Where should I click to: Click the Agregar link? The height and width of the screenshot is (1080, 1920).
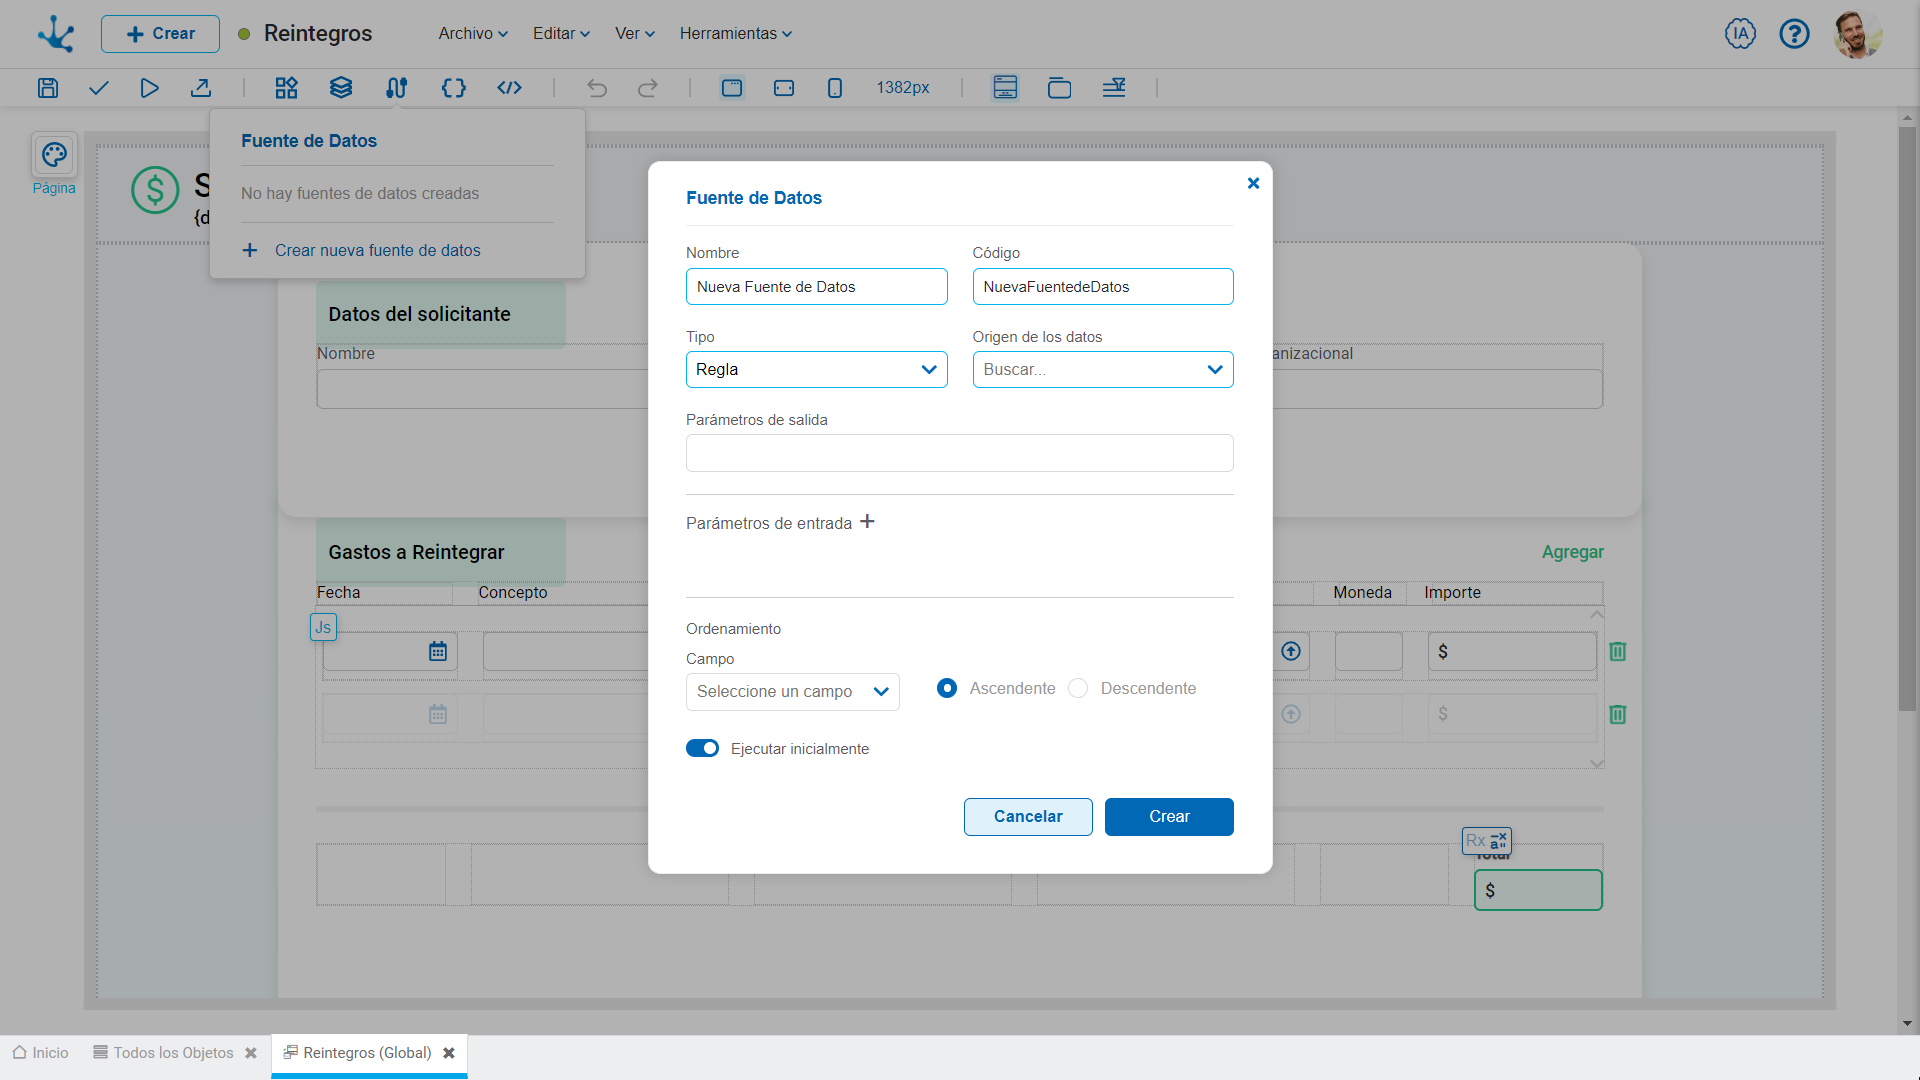(x=1572, y=552)
